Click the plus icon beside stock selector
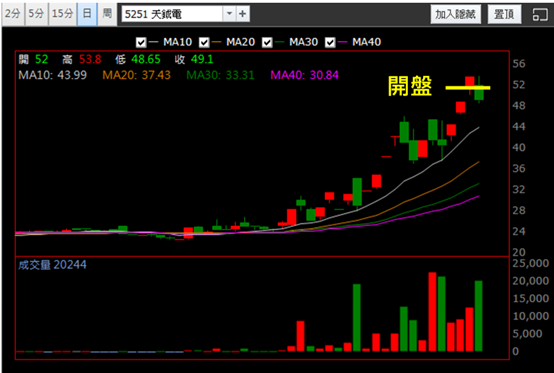 (x=243, y=14)
